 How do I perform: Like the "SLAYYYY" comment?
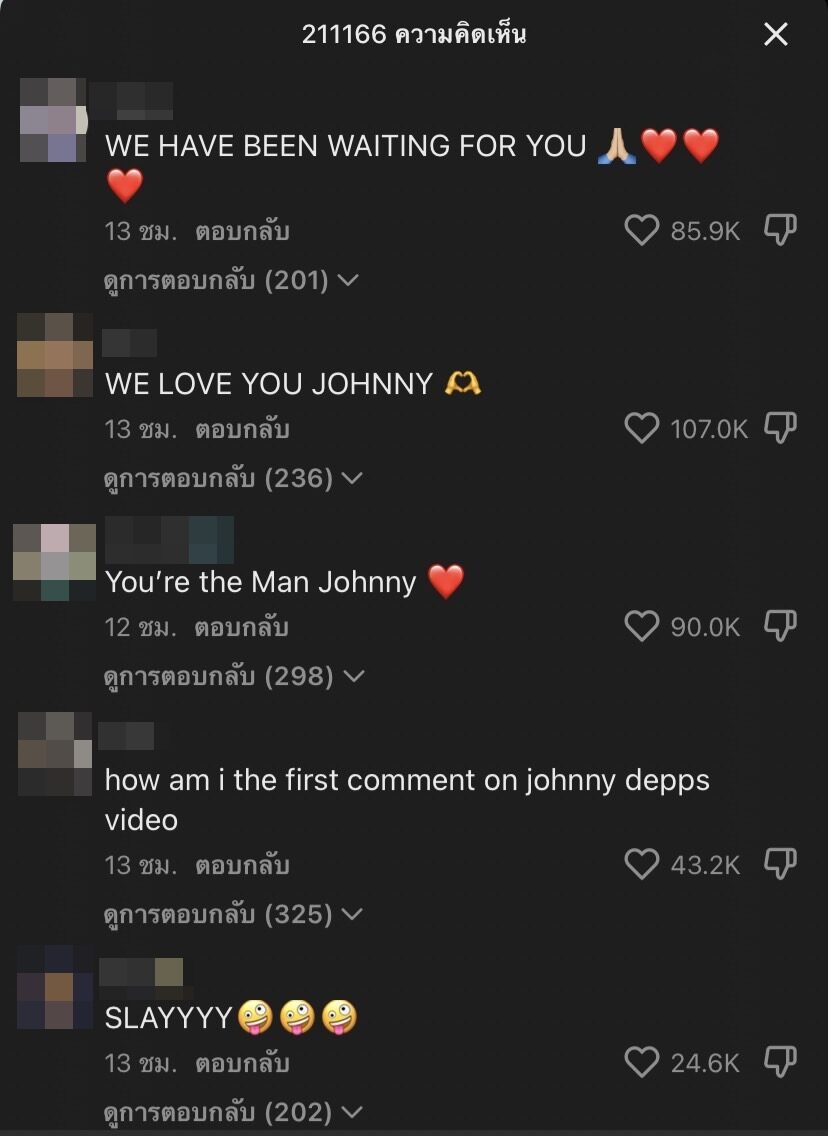click(x=641, y=1062)
